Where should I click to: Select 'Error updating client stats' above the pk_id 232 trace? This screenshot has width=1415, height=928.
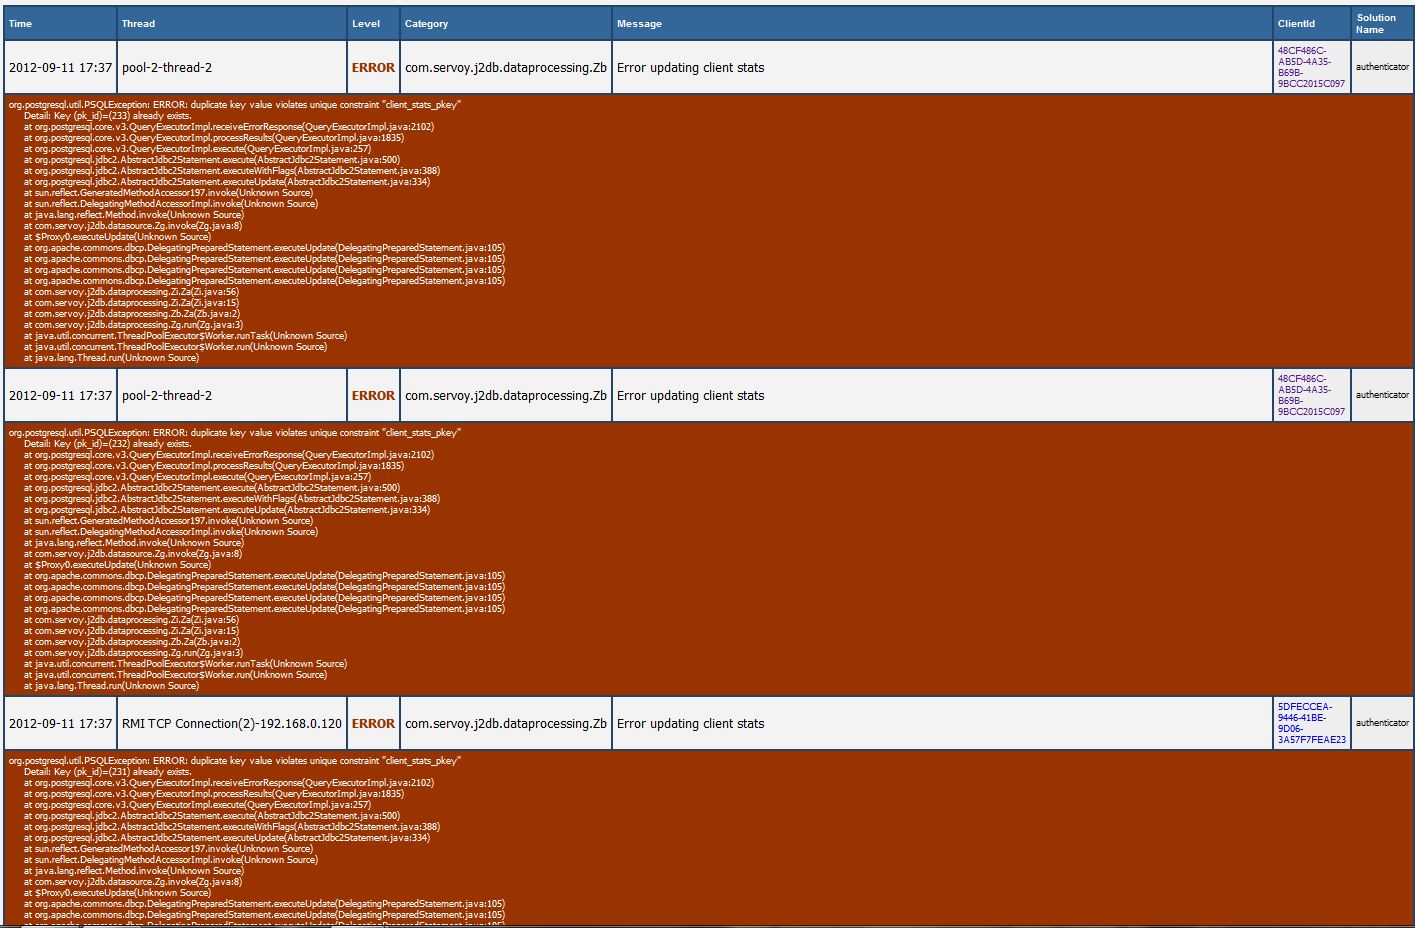(690, 395)
